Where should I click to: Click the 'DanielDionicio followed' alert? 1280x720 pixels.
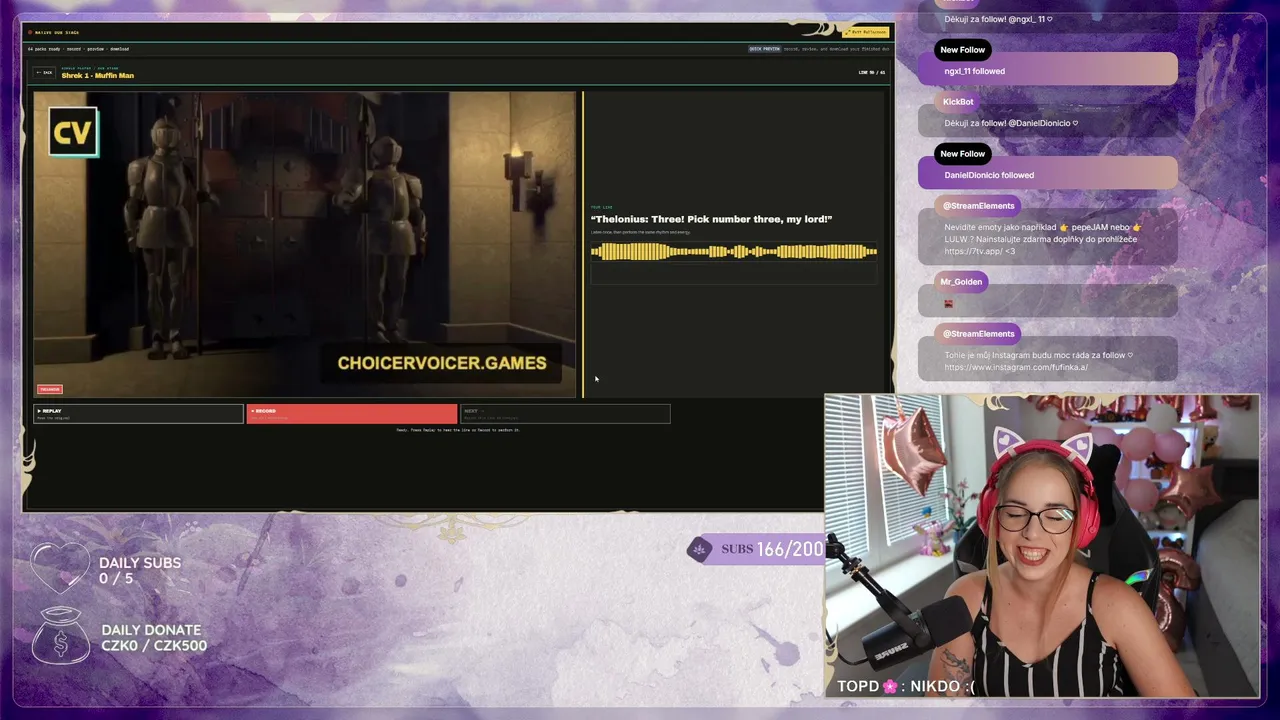(1048, 175)
